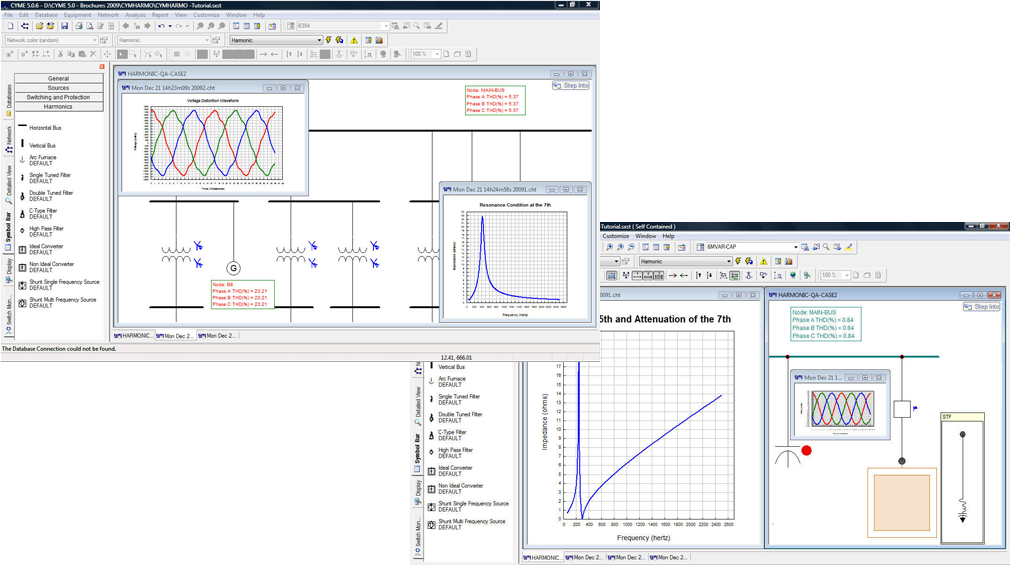
Task: Click the Resonance Condition at the 7th chart
Action: click(x=515, y=260)
